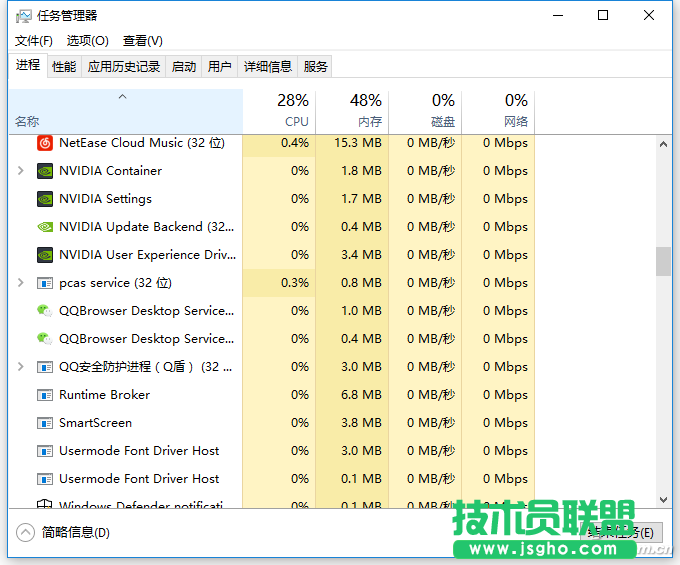This screenshot has height=565, width=680.
Task: Click the NetEase Cloud Music red icon
Action: pos(45,143)
